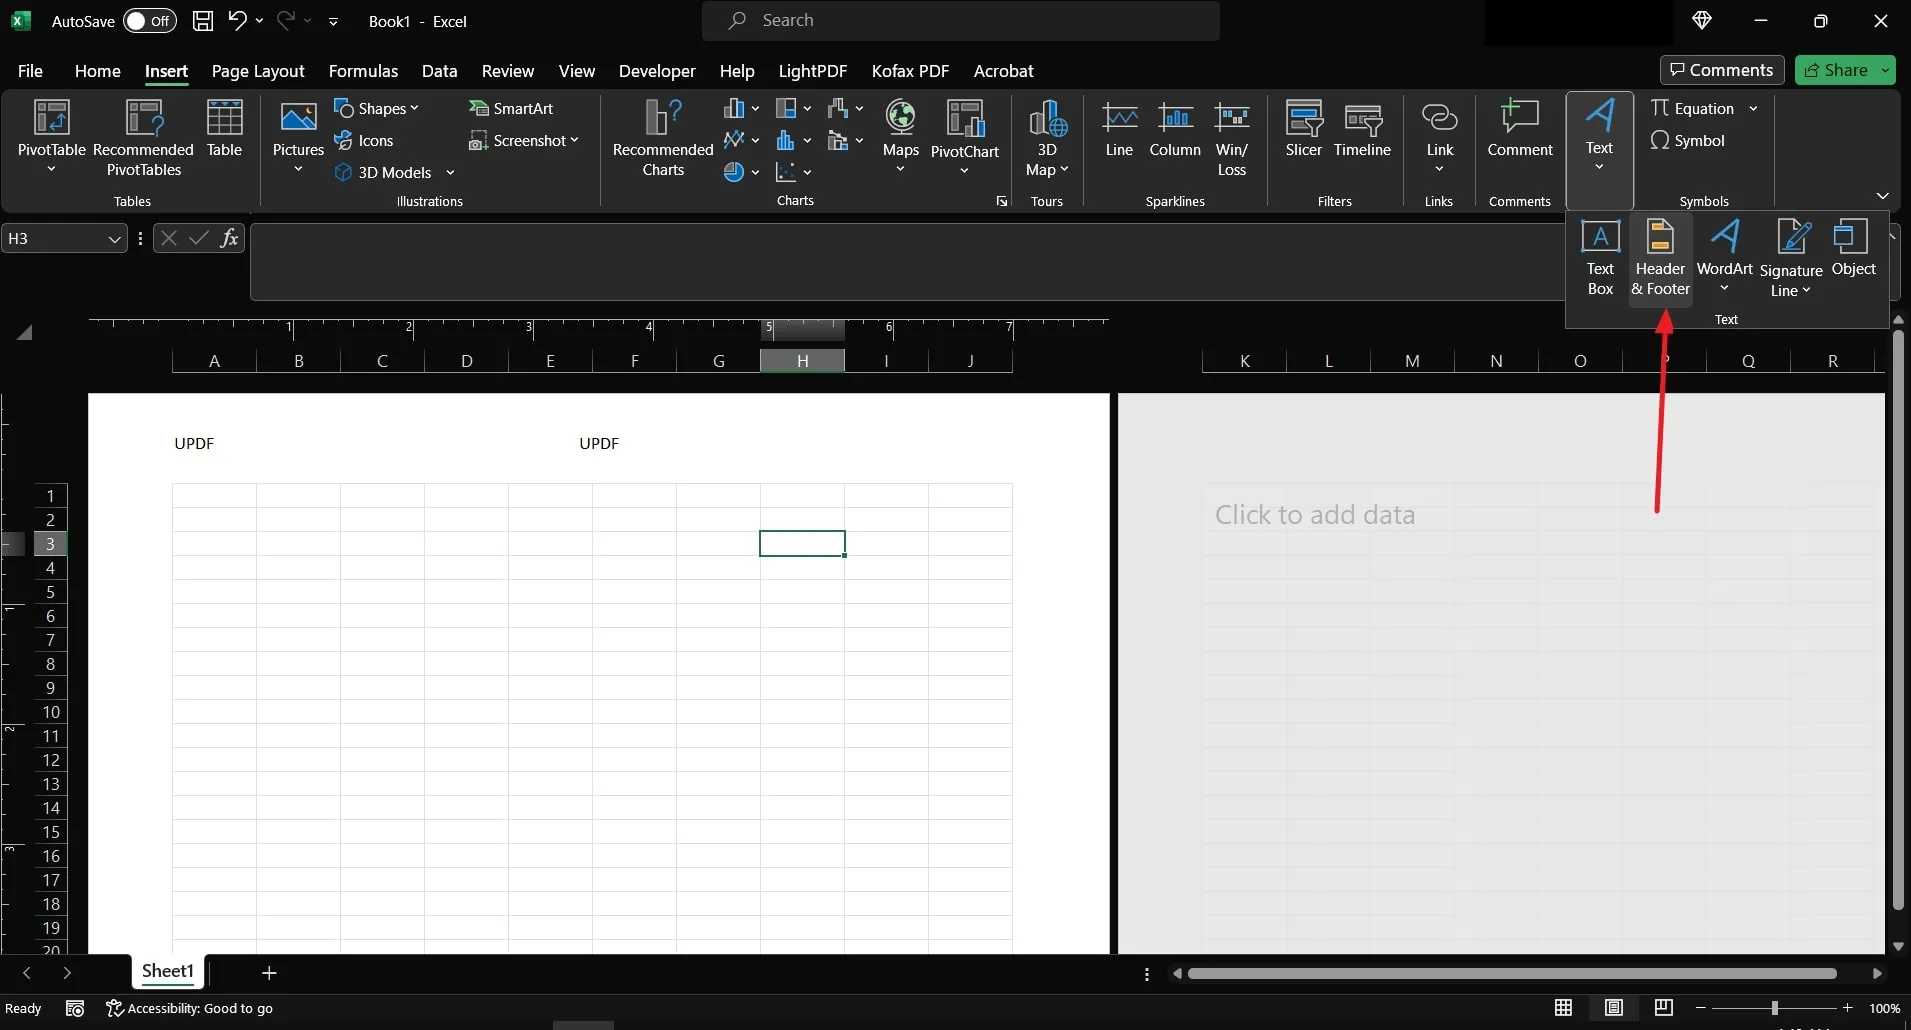
Task: Add a new worksheet with the plus button
Action: pyautogui.click(x=269, y=972)
